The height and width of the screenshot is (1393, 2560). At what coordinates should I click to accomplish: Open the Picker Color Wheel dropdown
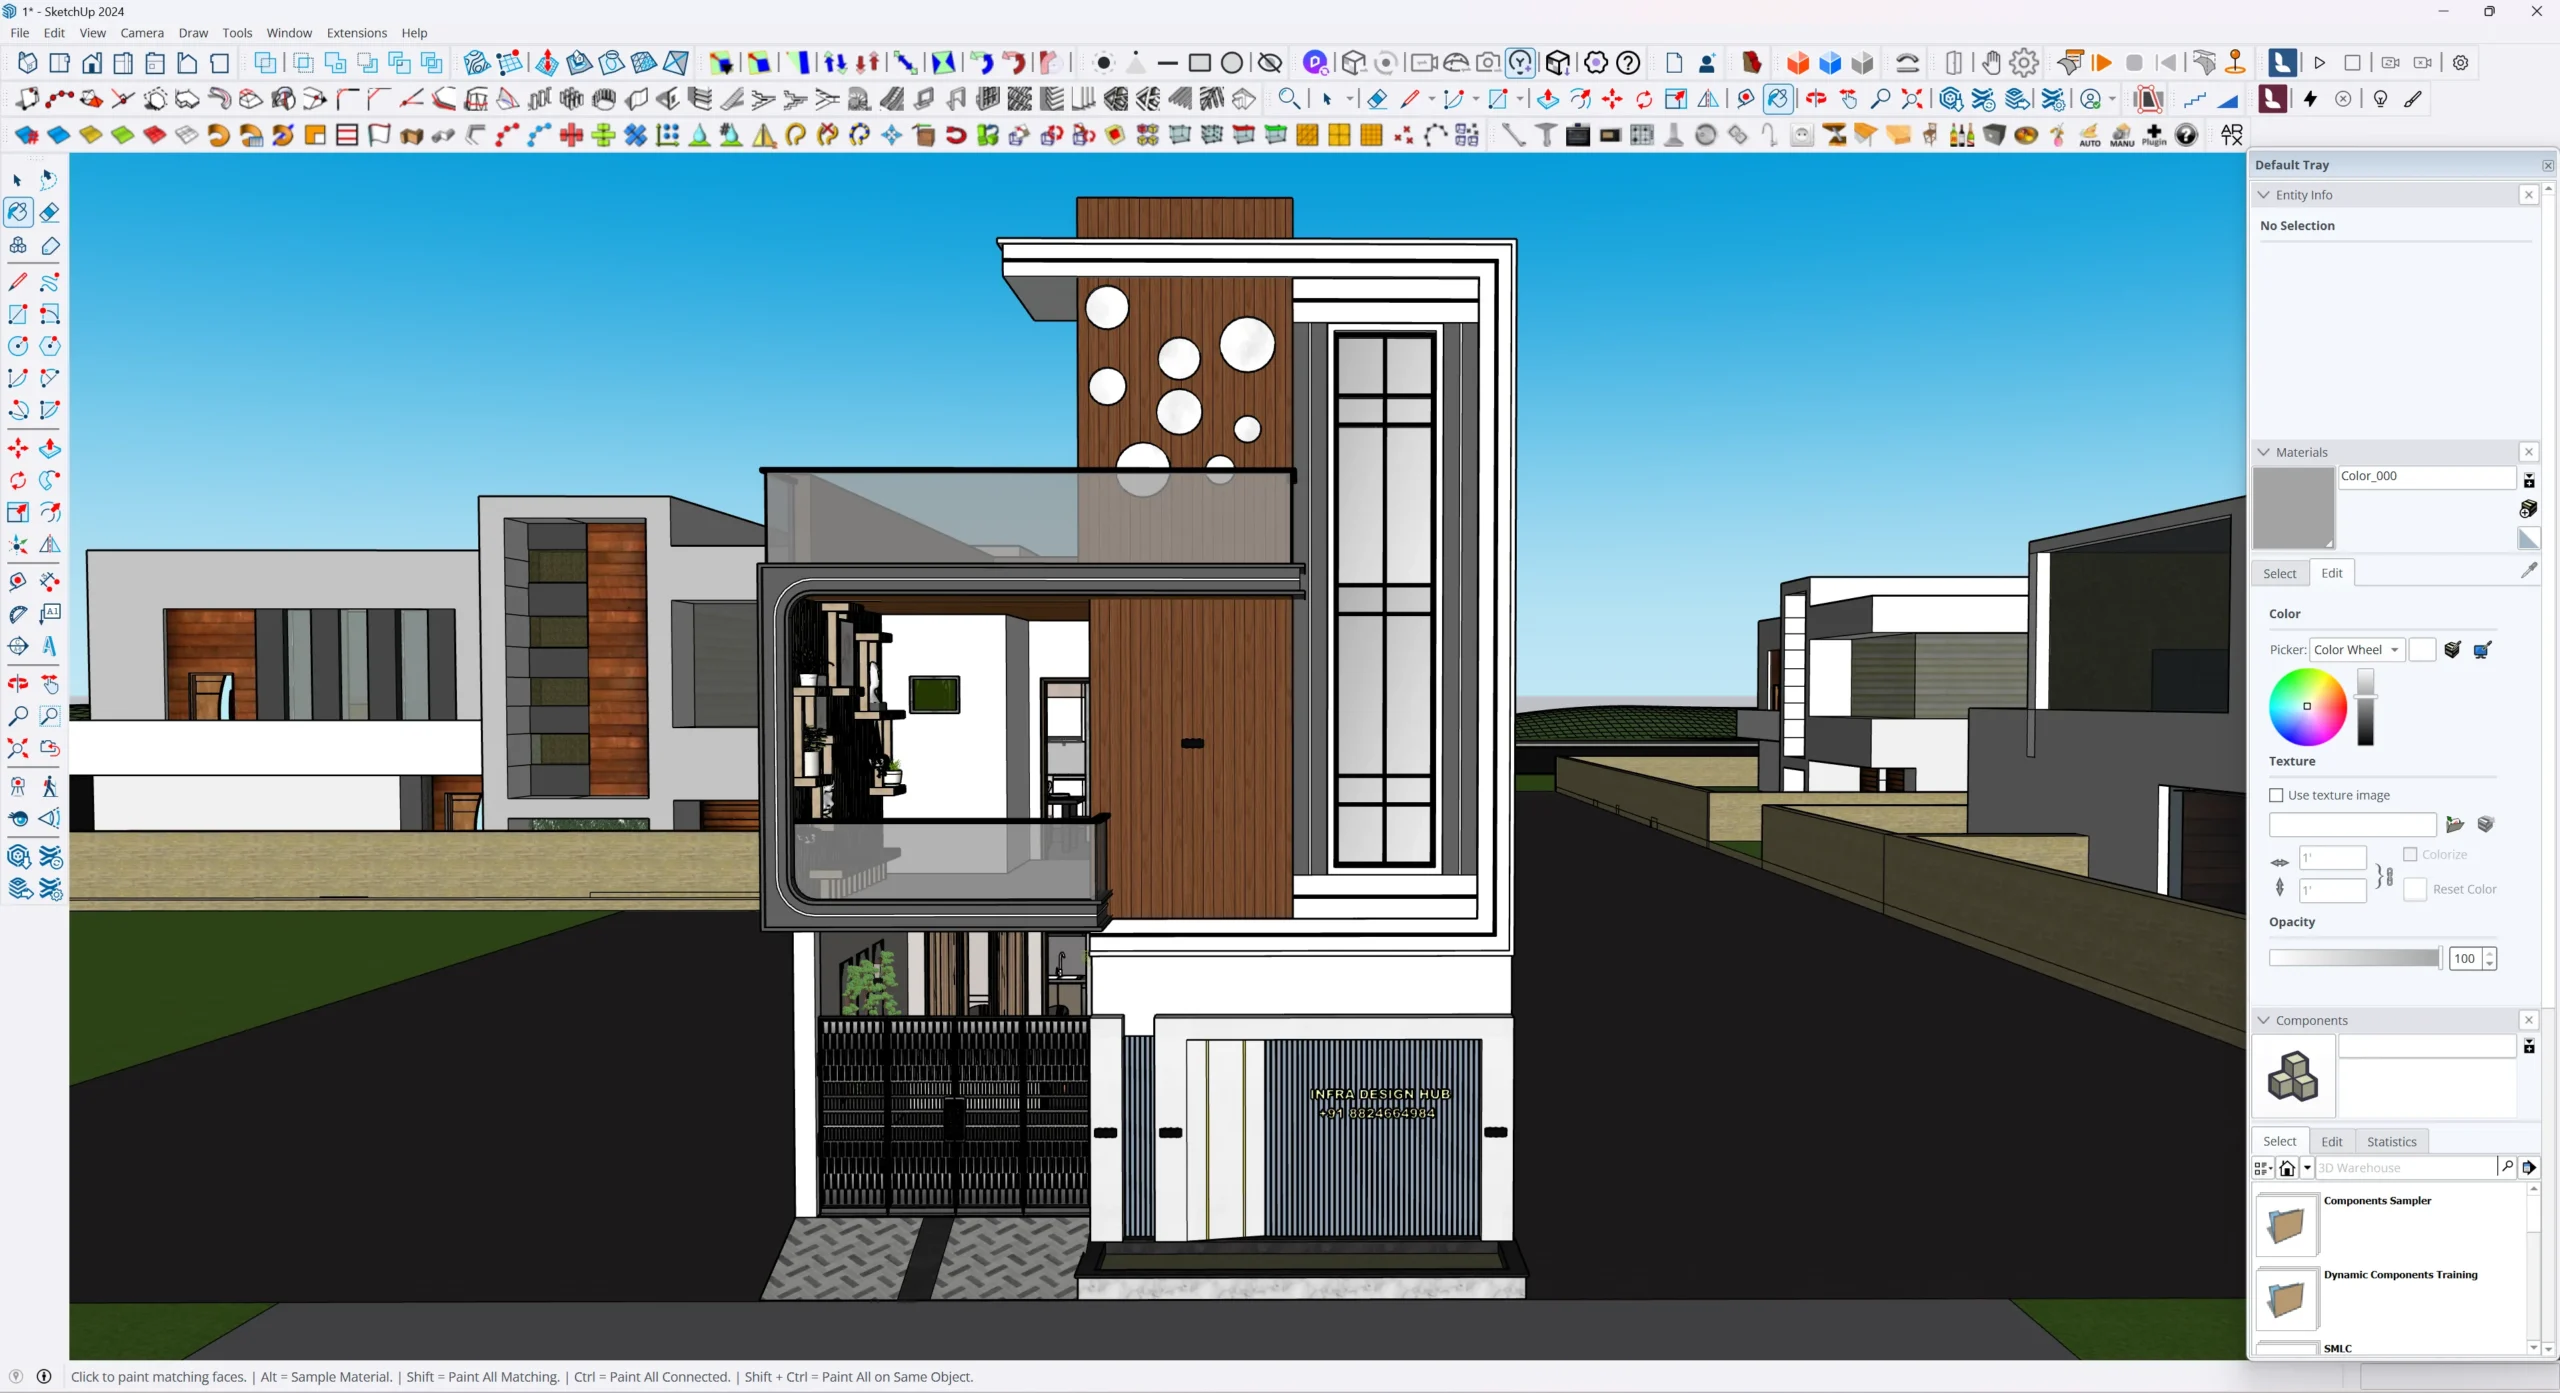click(2358, 650)
